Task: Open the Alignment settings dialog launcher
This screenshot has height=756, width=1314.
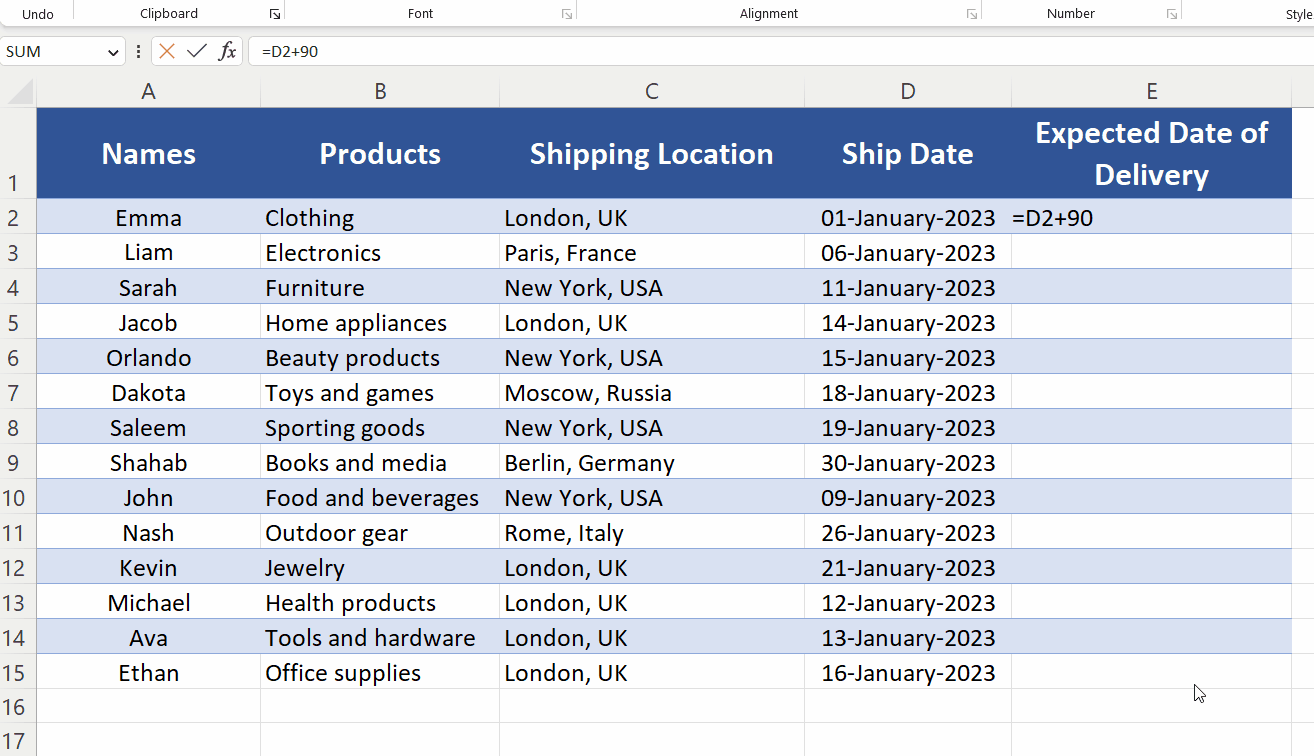Action: point(971,14)
